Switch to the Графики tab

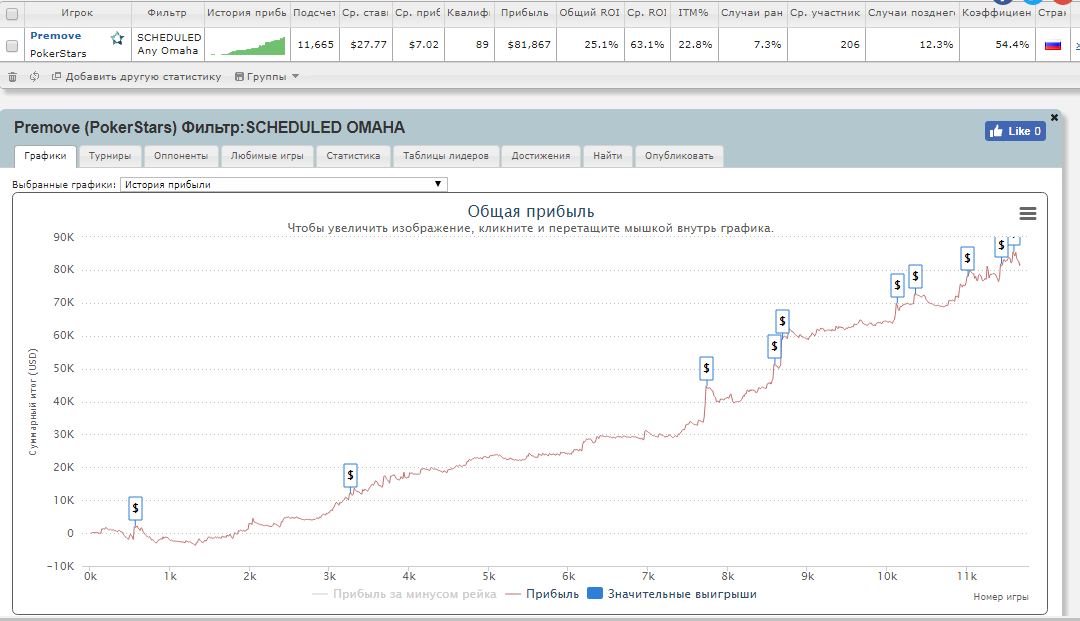point(45,156)
